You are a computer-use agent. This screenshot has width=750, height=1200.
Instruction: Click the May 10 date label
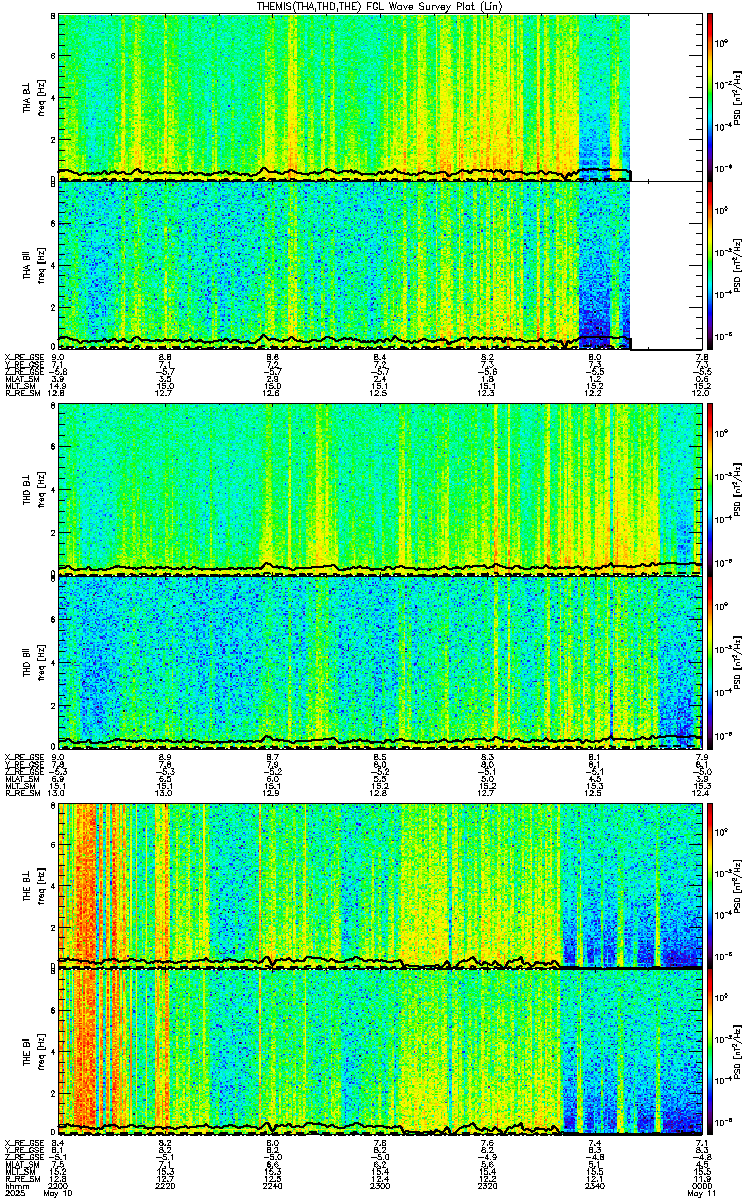click(x=59, y=1193)
